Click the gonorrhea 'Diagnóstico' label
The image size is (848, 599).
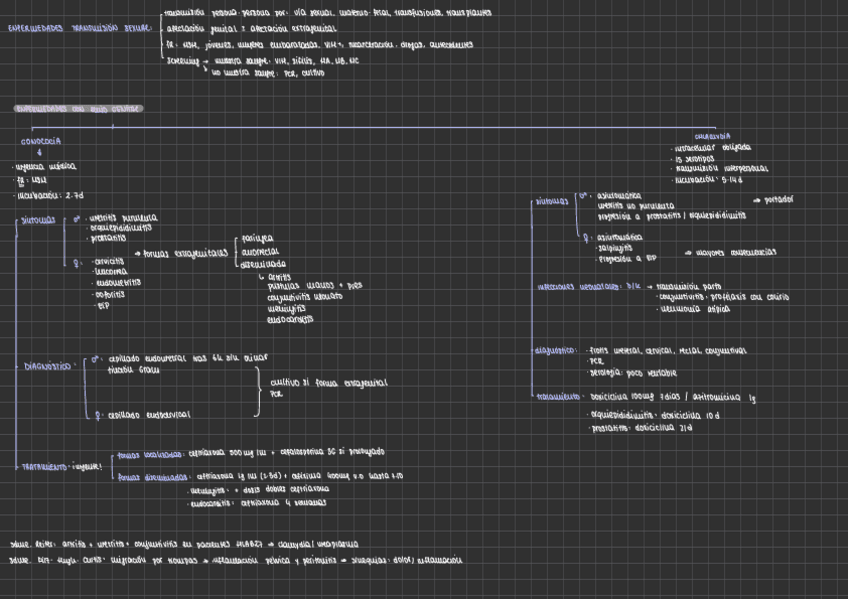(x=47, y=366)
